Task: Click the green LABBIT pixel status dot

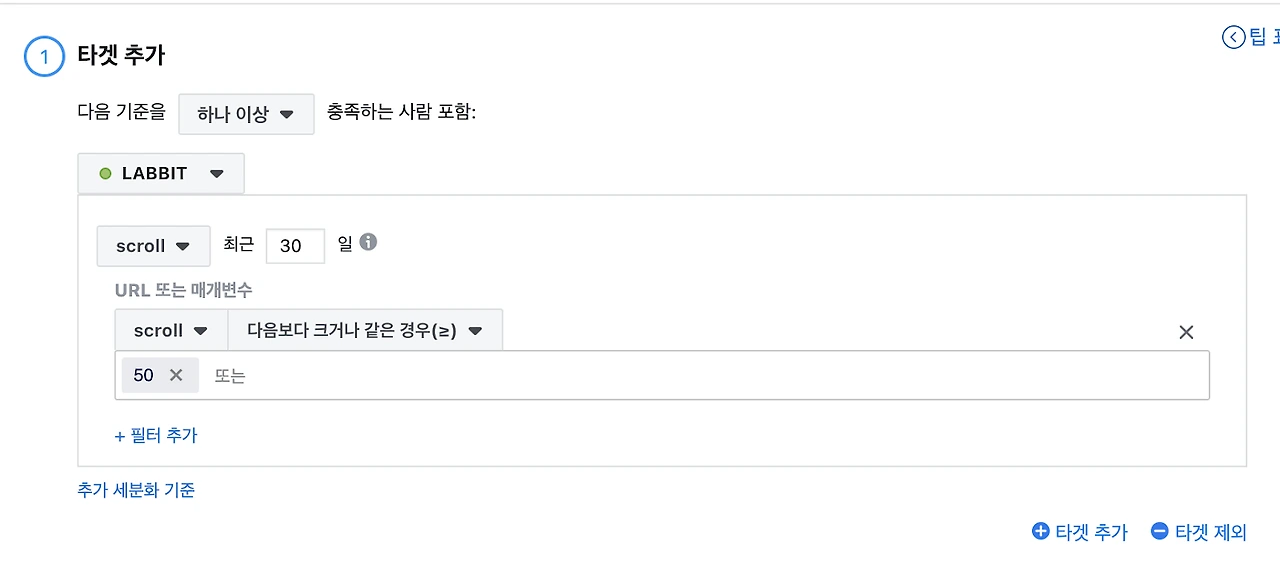Action: [105, 174]
